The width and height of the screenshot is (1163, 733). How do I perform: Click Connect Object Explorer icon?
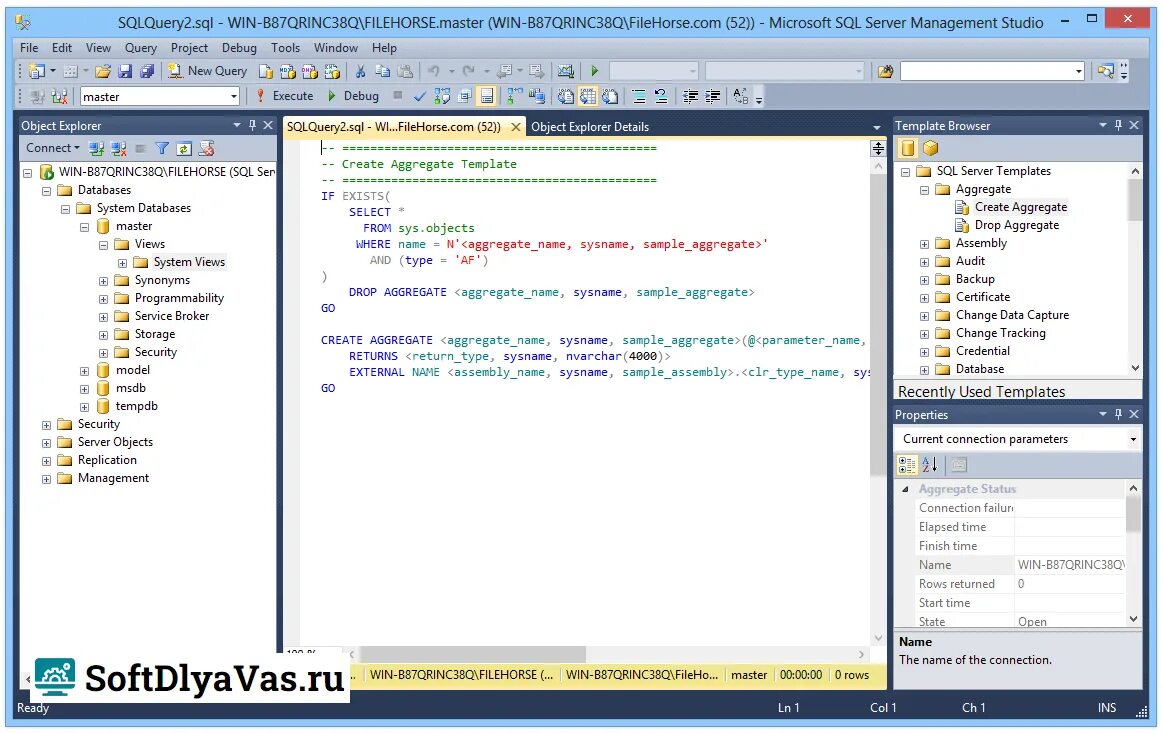[96, 148]
